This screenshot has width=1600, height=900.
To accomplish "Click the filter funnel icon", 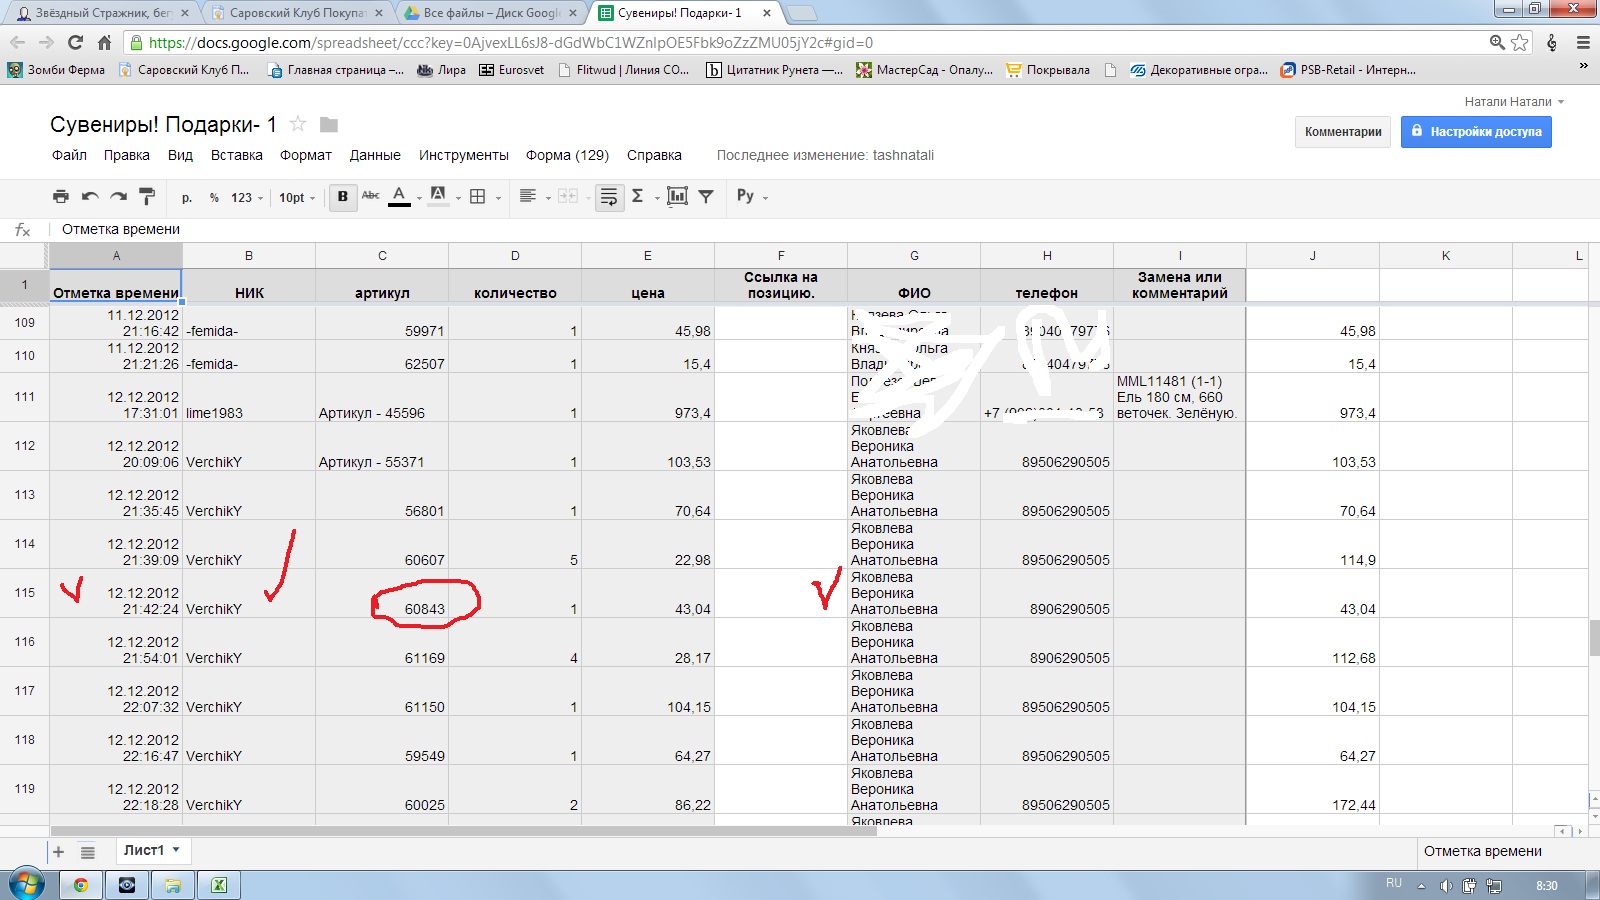I will pos(706,196).
